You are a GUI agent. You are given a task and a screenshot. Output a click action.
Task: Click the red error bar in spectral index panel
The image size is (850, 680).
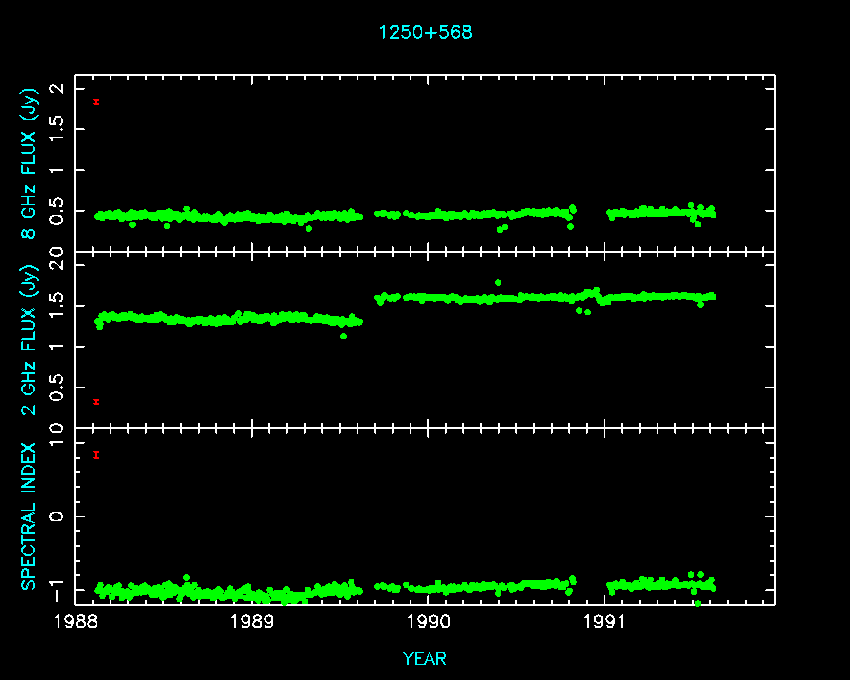pyautogui.click(x=96, y=455)
